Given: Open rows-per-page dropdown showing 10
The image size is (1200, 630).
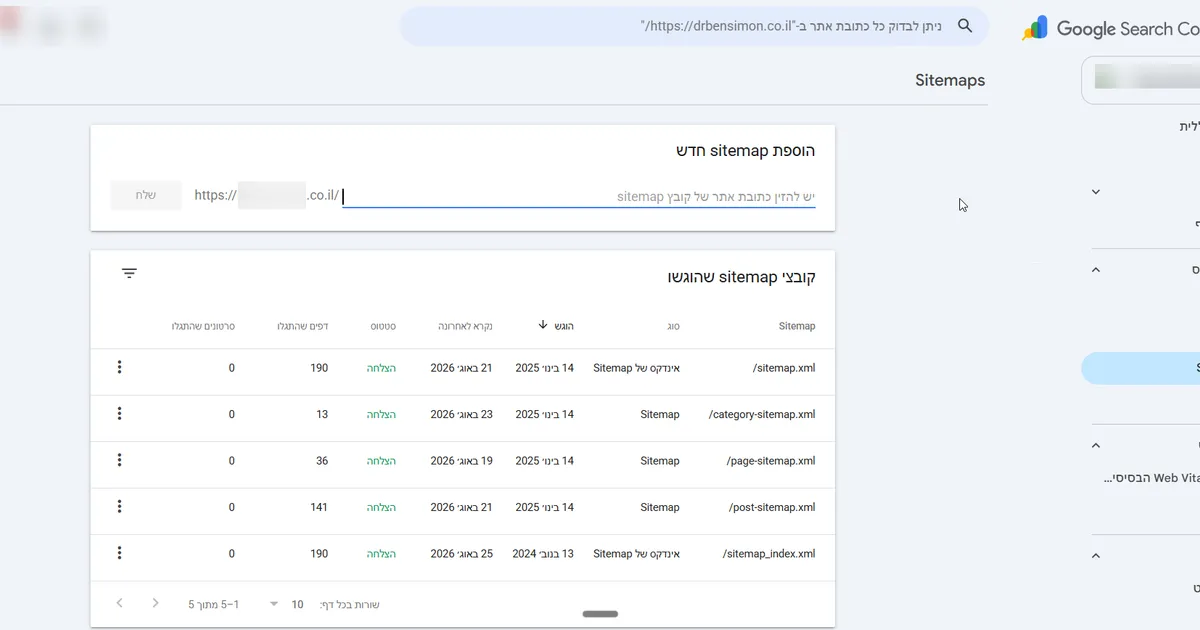Looking at the screenshot, I should click(285, 604).
